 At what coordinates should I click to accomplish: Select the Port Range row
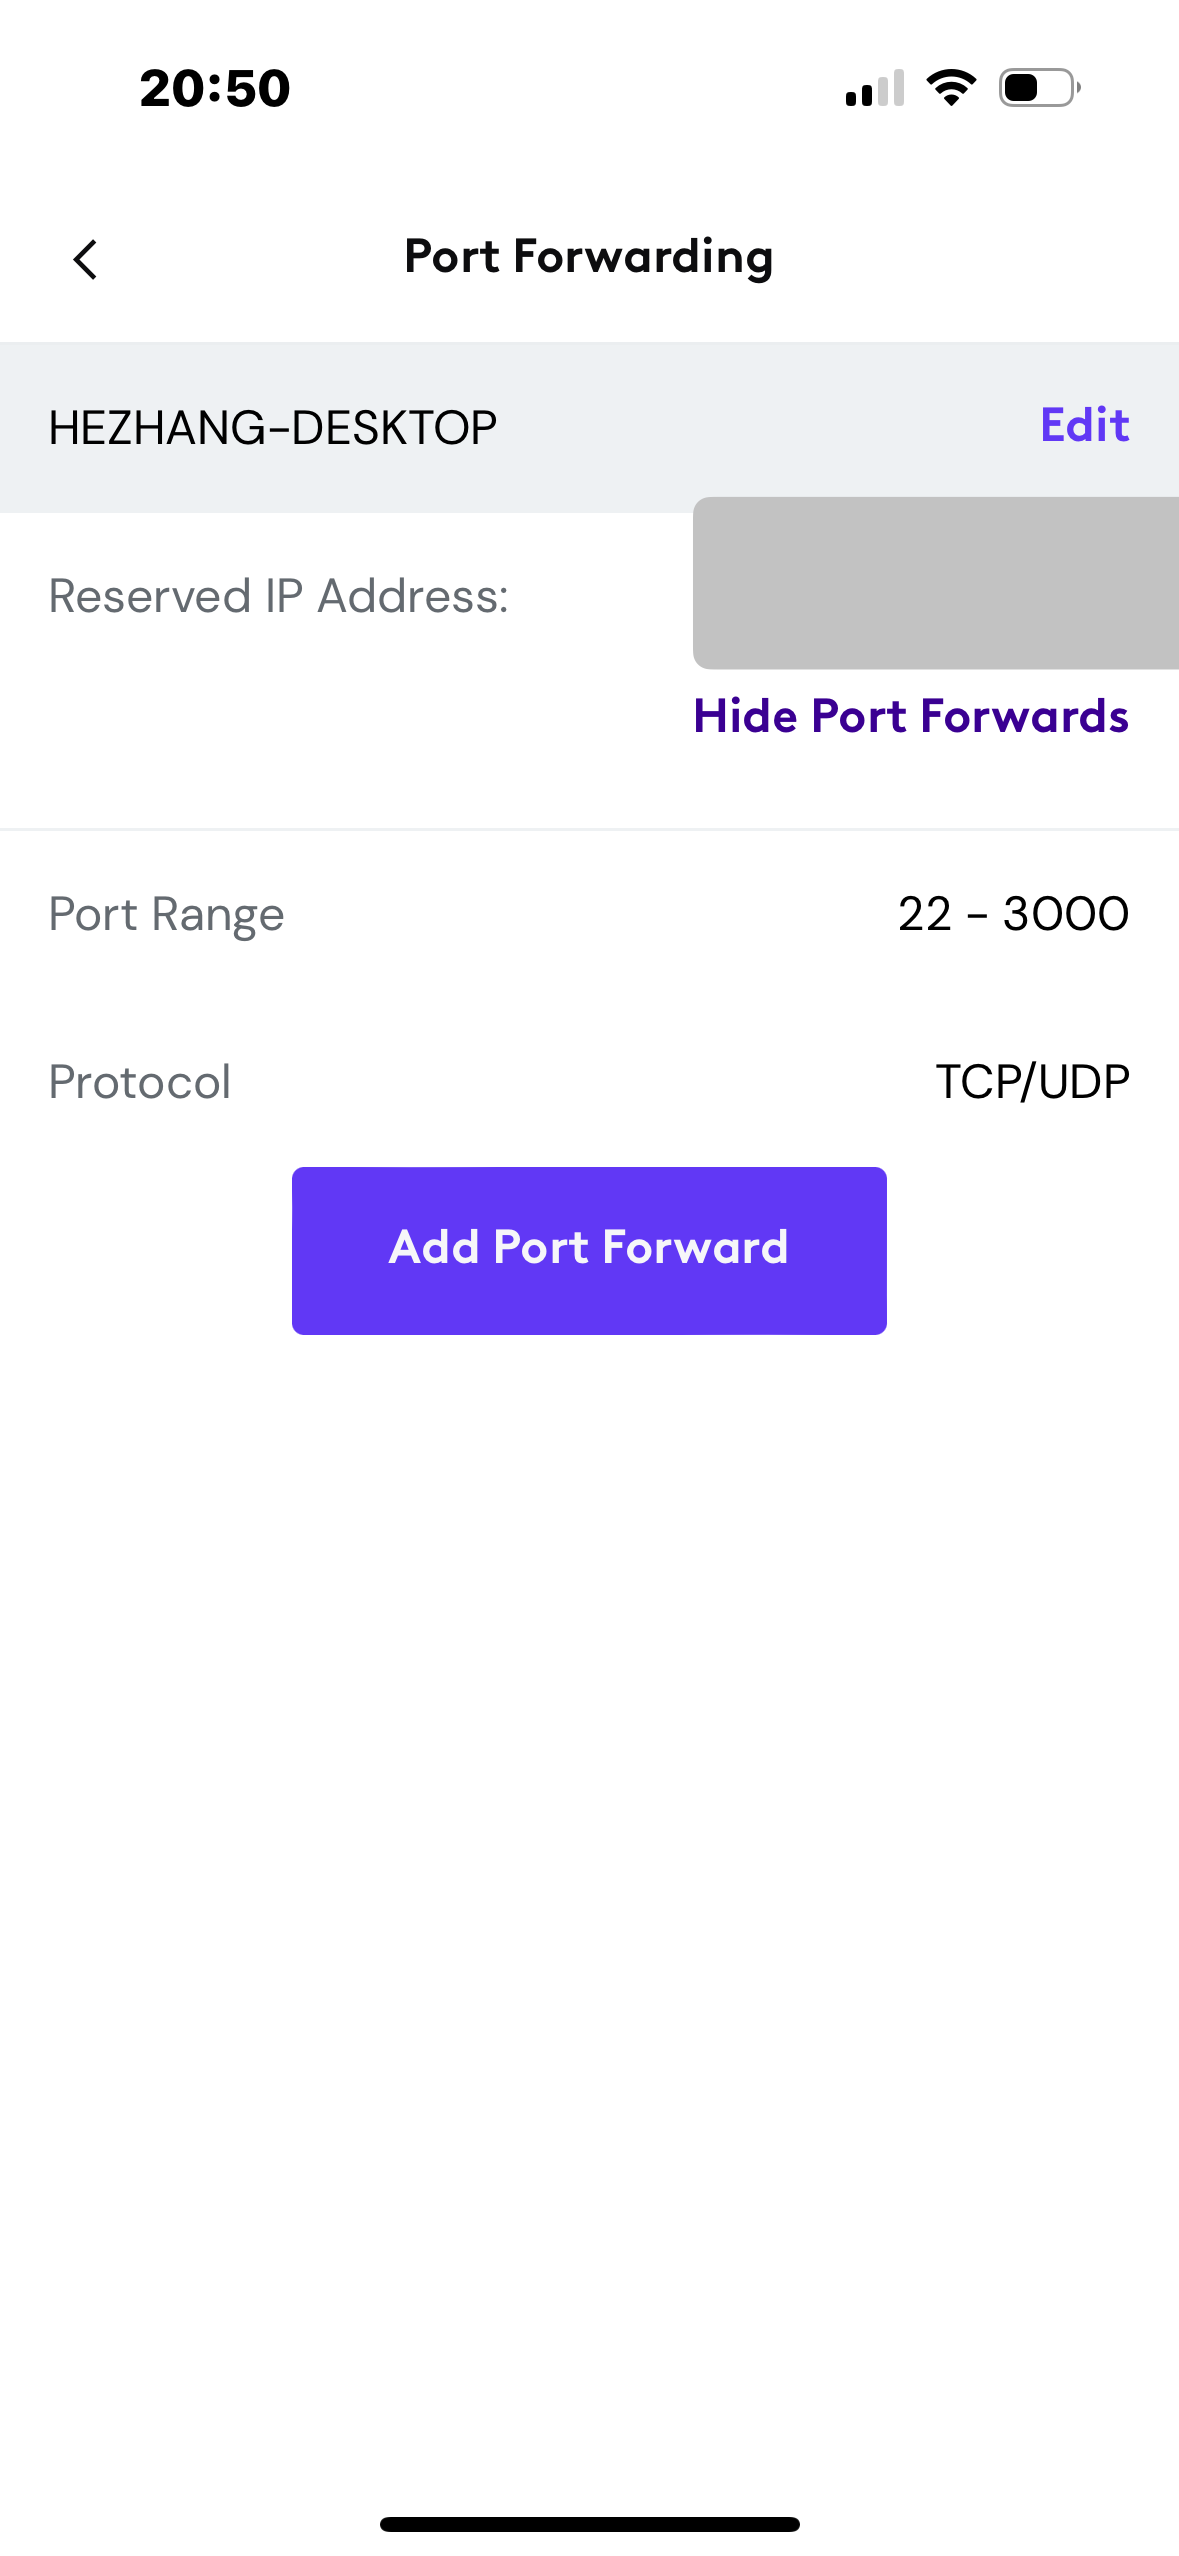[x=589, y=913]
